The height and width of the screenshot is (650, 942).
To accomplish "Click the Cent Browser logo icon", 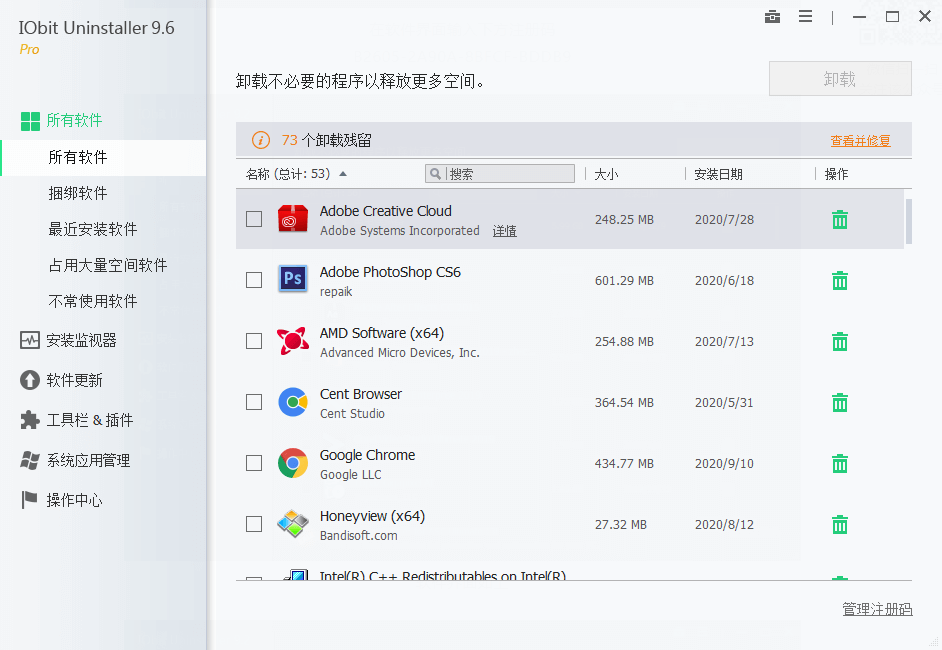I will coord(293,402).
